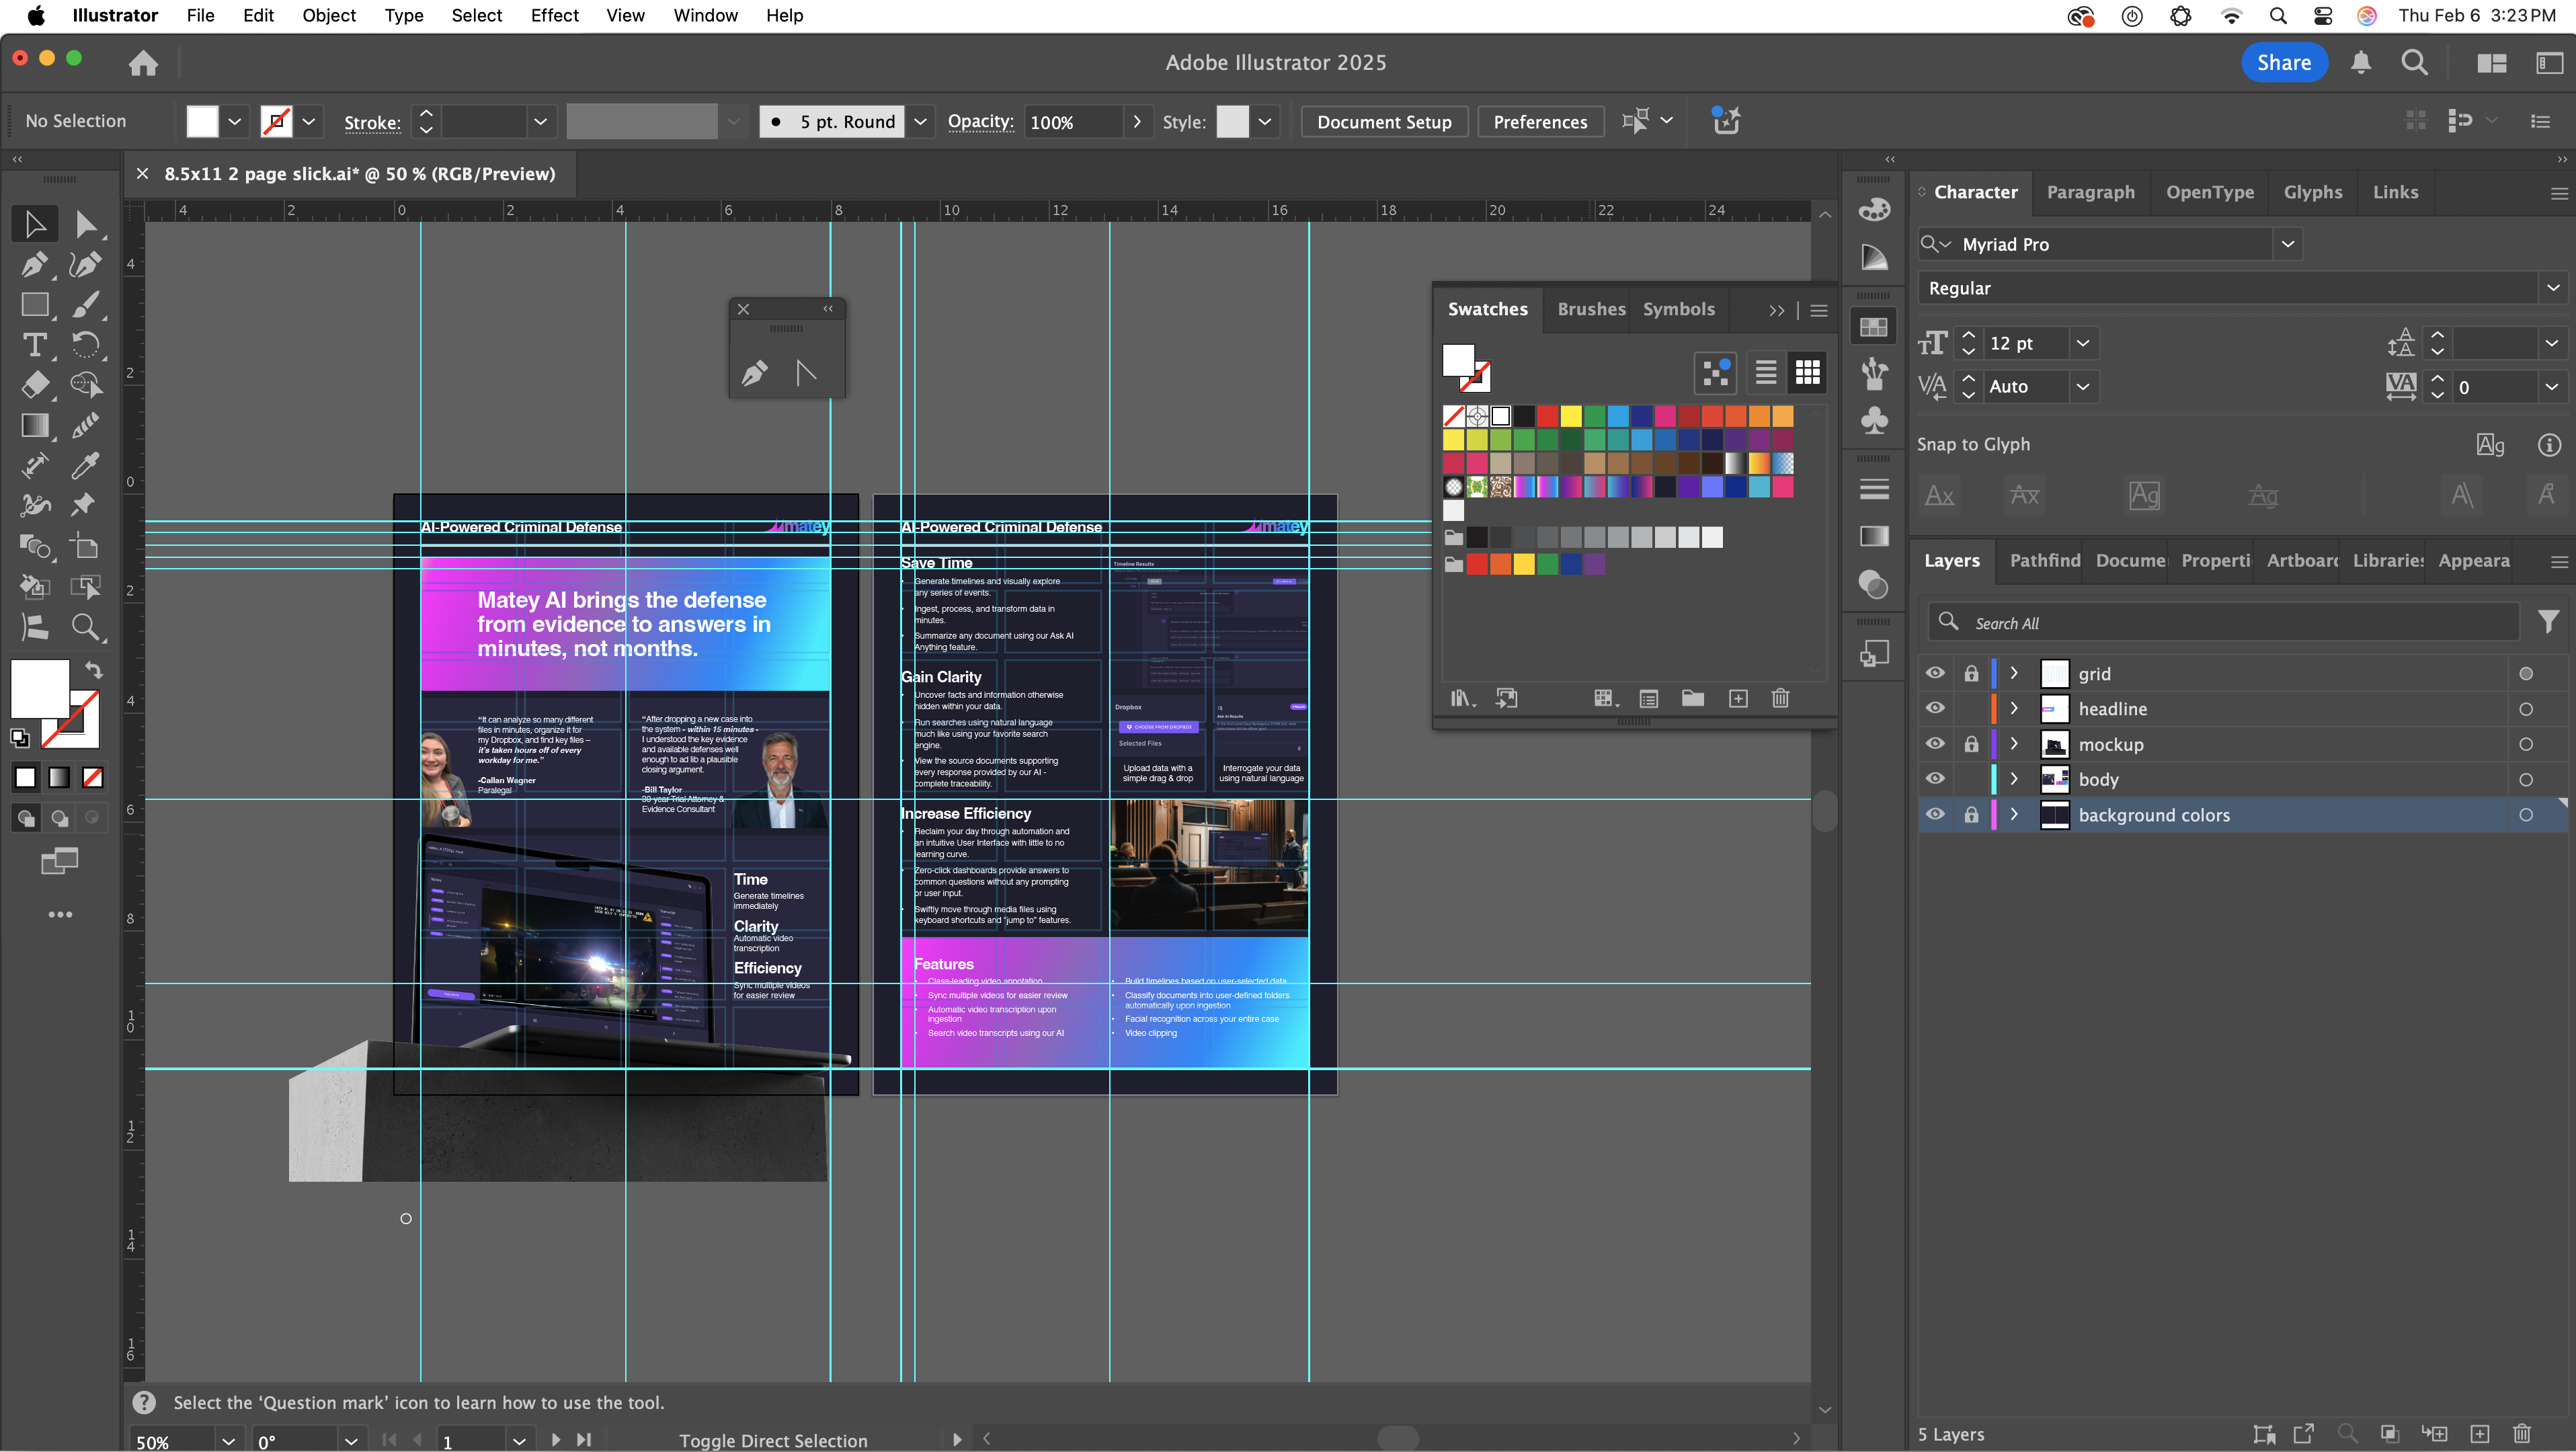Click the Home icon
2576x1452 pixels.
tap(143, 63)
